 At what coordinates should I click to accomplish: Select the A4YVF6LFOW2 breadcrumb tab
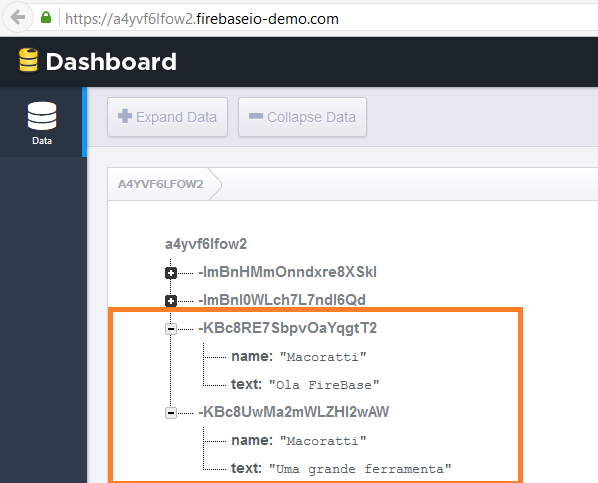[x=161, y=184]
